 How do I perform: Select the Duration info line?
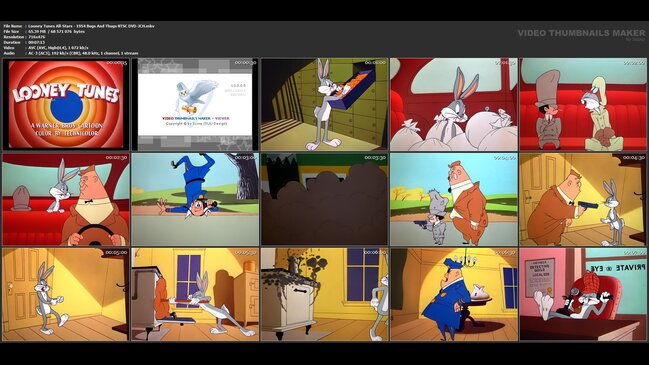click(x=24, y=42)
